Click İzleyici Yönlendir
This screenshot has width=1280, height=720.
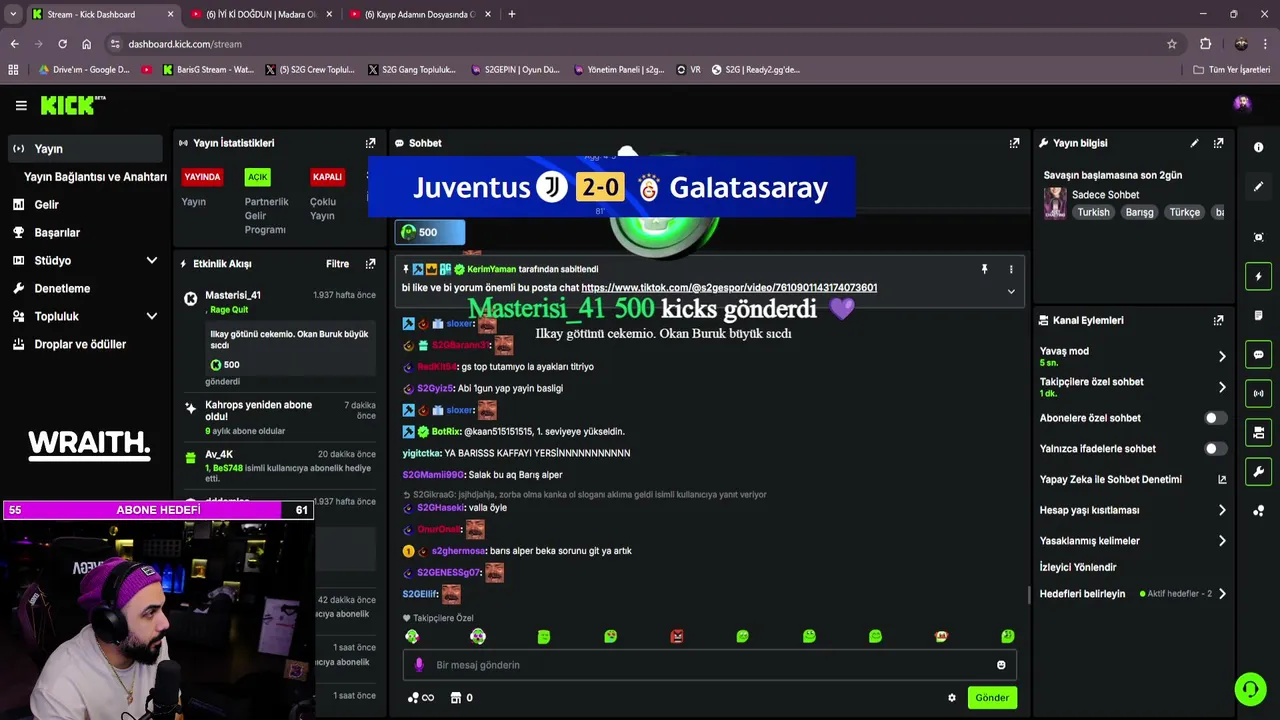click(1078, 567)
